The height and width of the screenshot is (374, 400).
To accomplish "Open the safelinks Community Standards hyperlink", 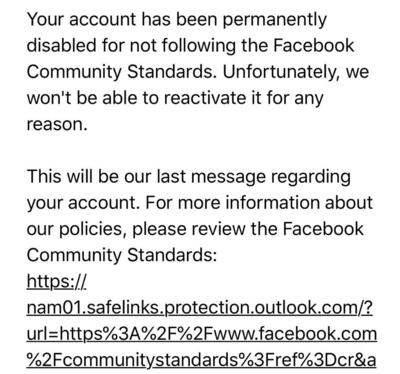I will point(201,321).
